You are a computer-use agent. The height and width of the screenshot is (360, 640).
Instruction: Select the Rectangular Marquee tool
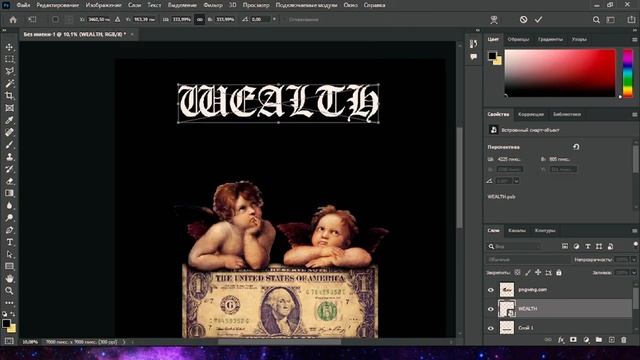(x=9, y=59)
